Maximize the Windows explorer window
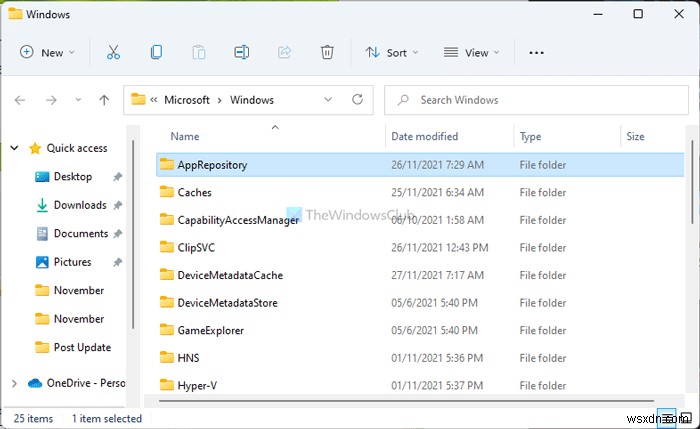700x429 pixels. (x=638, y=14)
